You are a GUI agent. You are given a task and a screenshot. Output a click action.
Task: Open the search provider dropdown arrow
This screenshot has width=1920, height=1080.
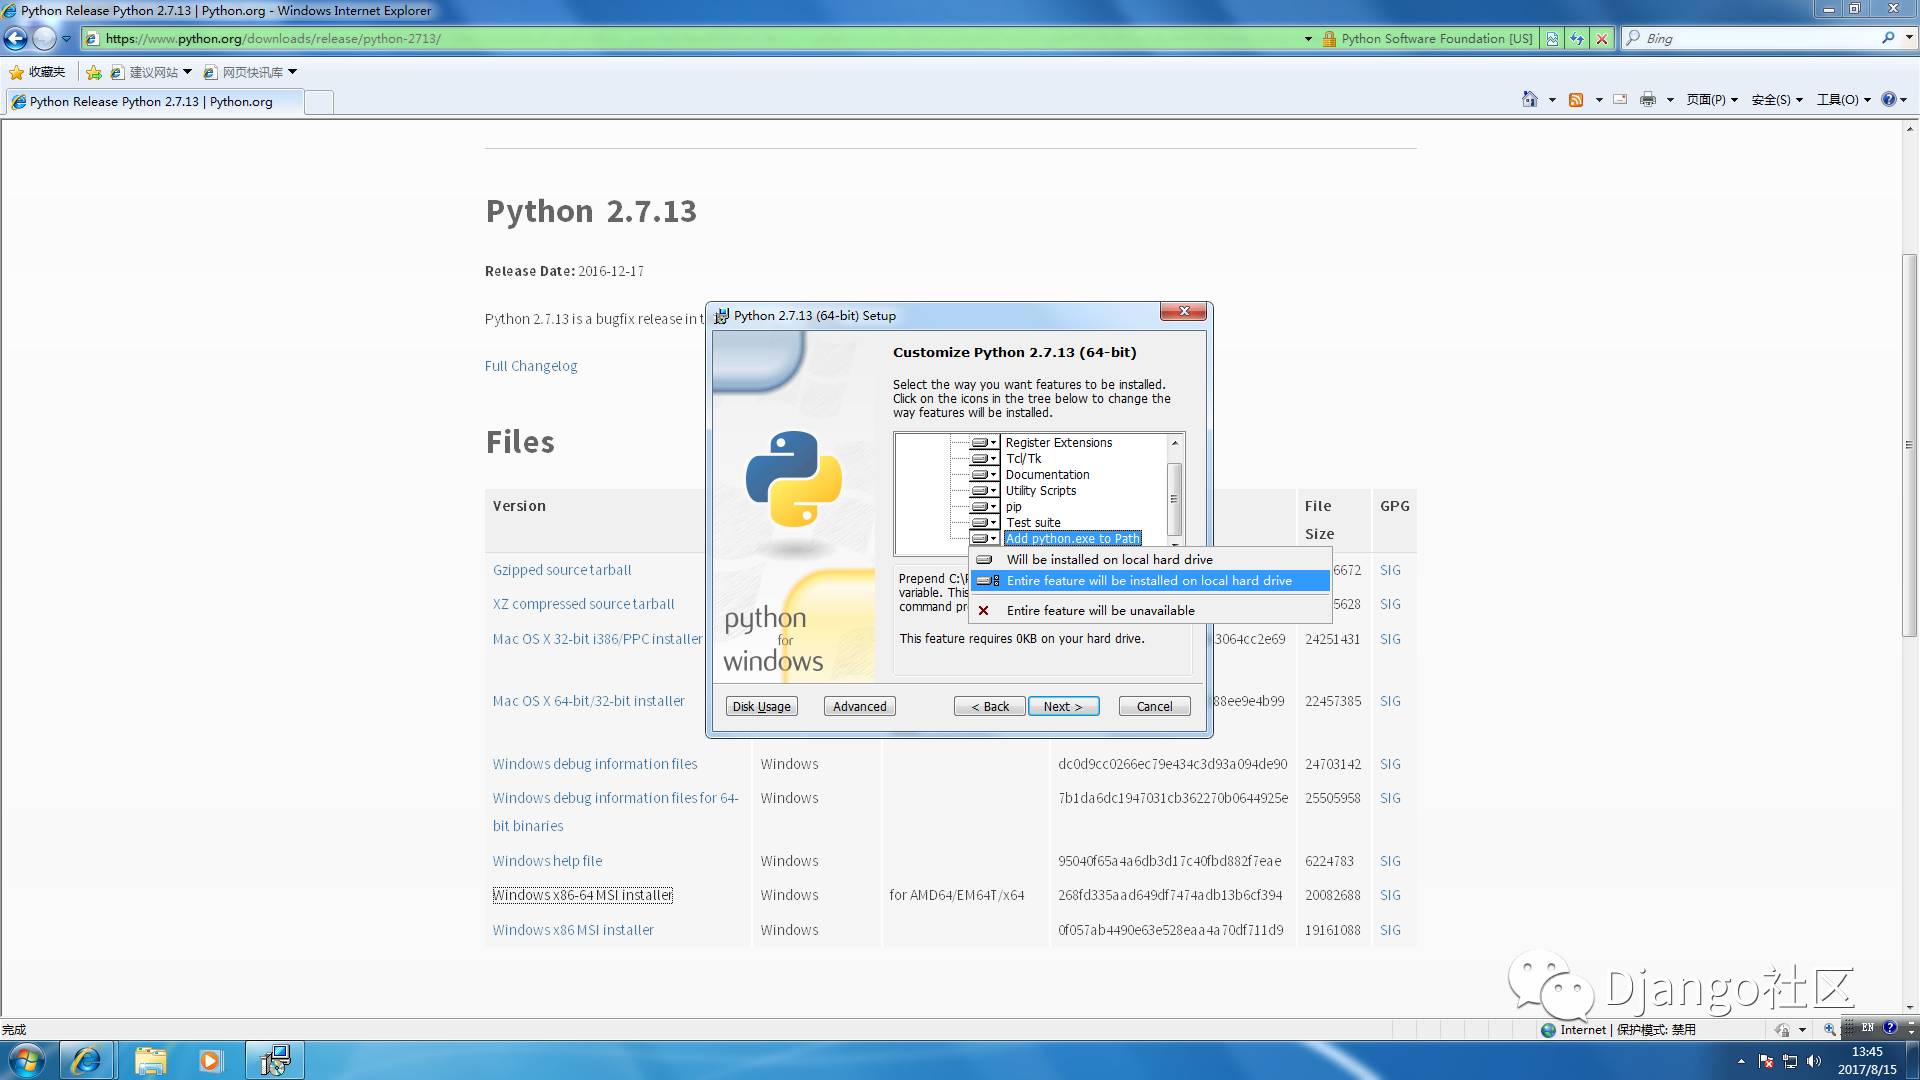click(1908, 38)
